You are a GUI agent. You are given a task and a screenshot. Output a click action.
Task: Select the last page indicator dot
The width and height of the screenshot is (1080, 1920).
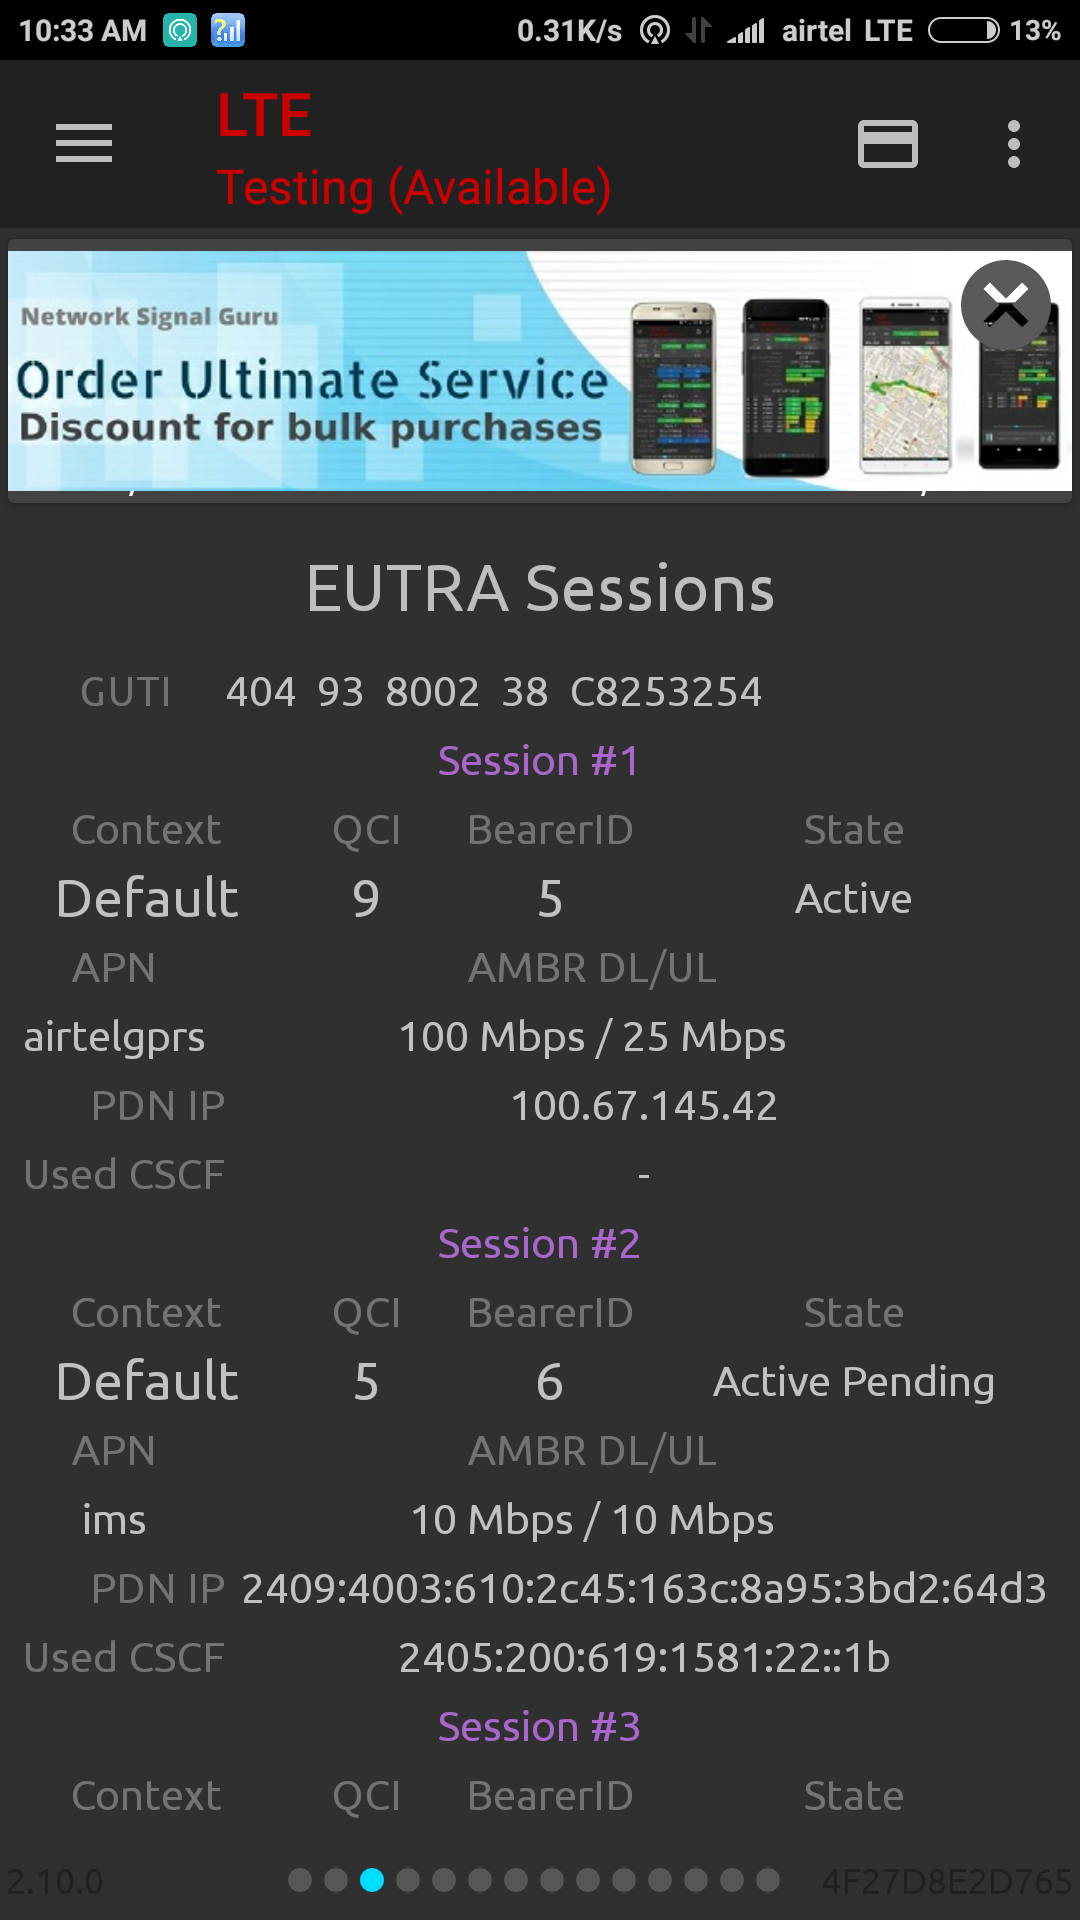tap(768, 1880)
